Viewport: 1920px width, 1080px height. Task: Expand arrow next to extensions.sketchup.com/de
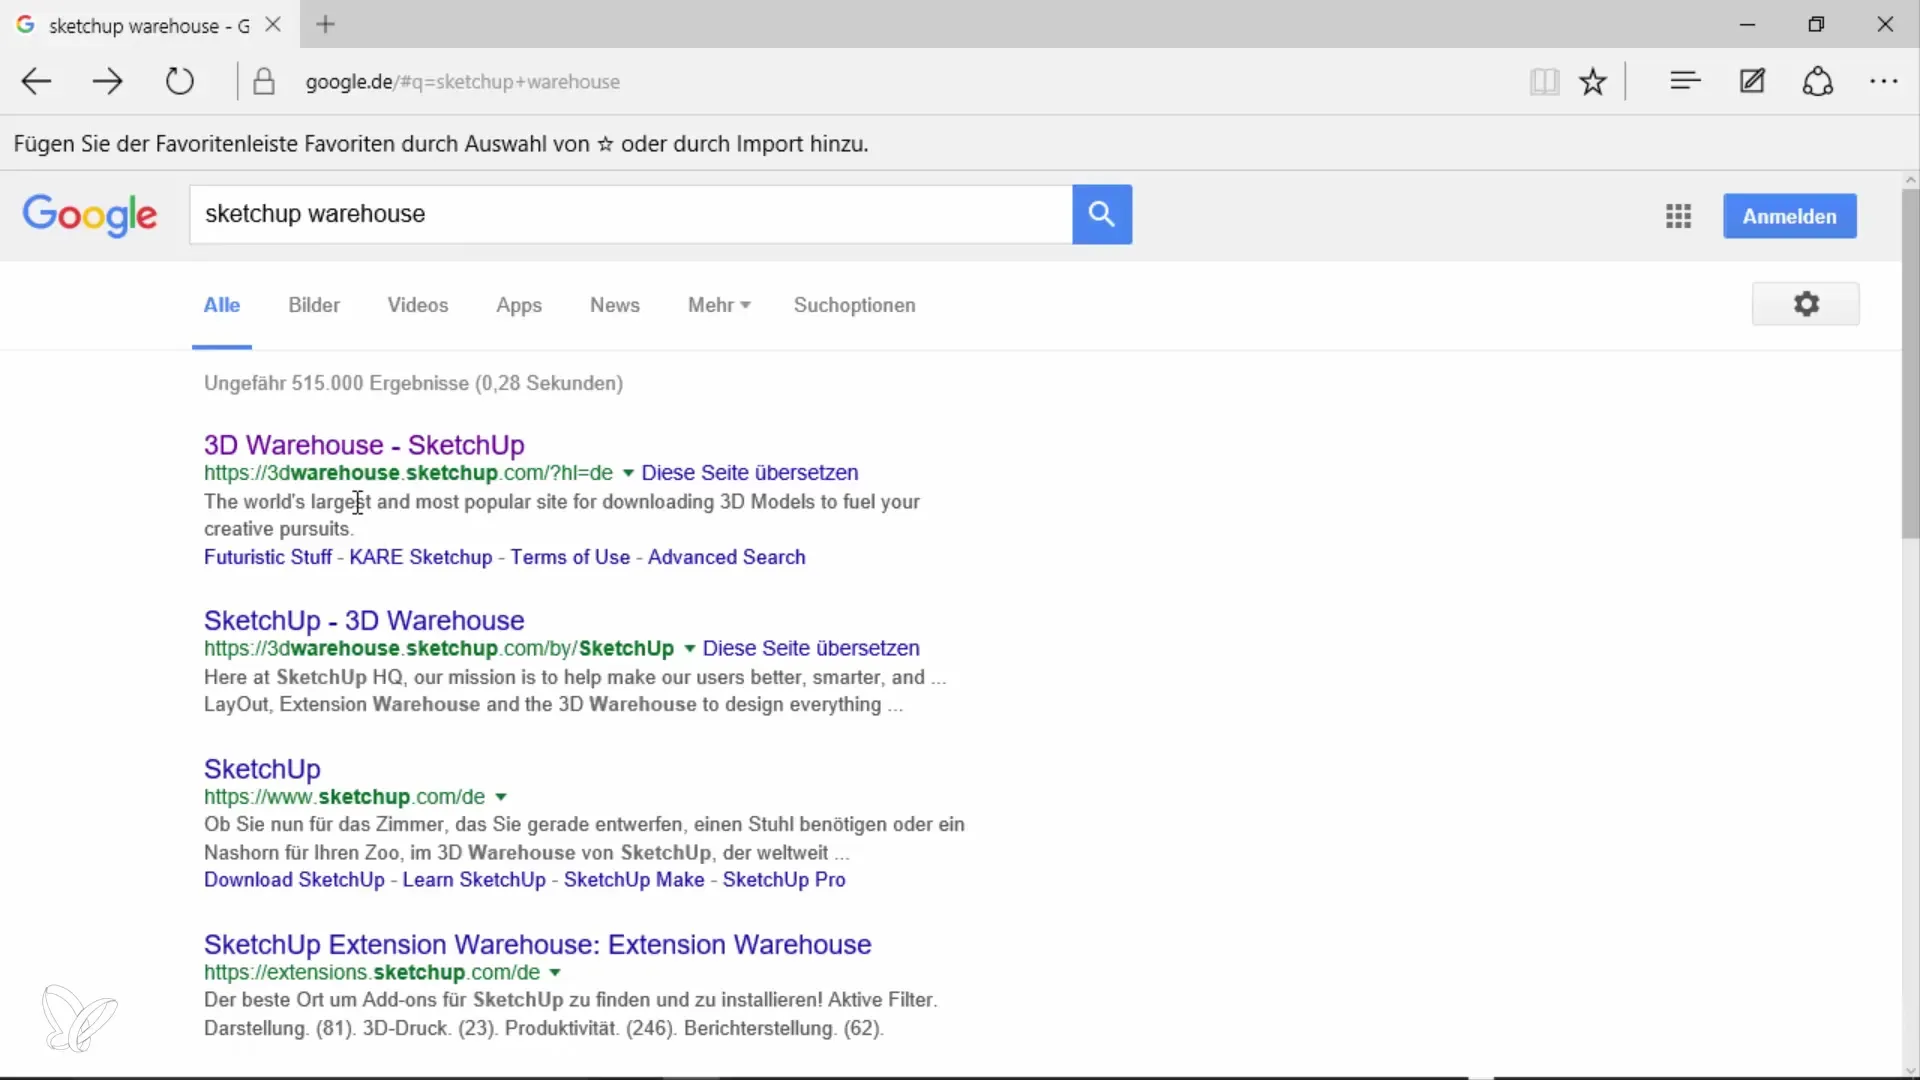tap(555, 973)
